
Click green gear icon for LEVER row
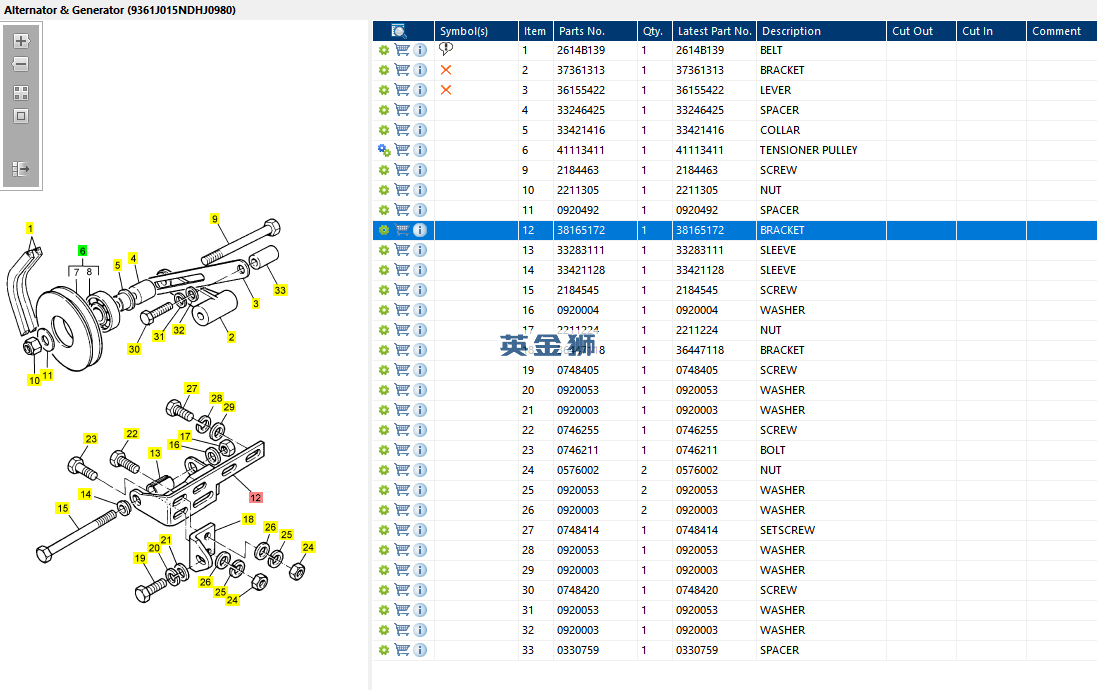tap(384, 90)
